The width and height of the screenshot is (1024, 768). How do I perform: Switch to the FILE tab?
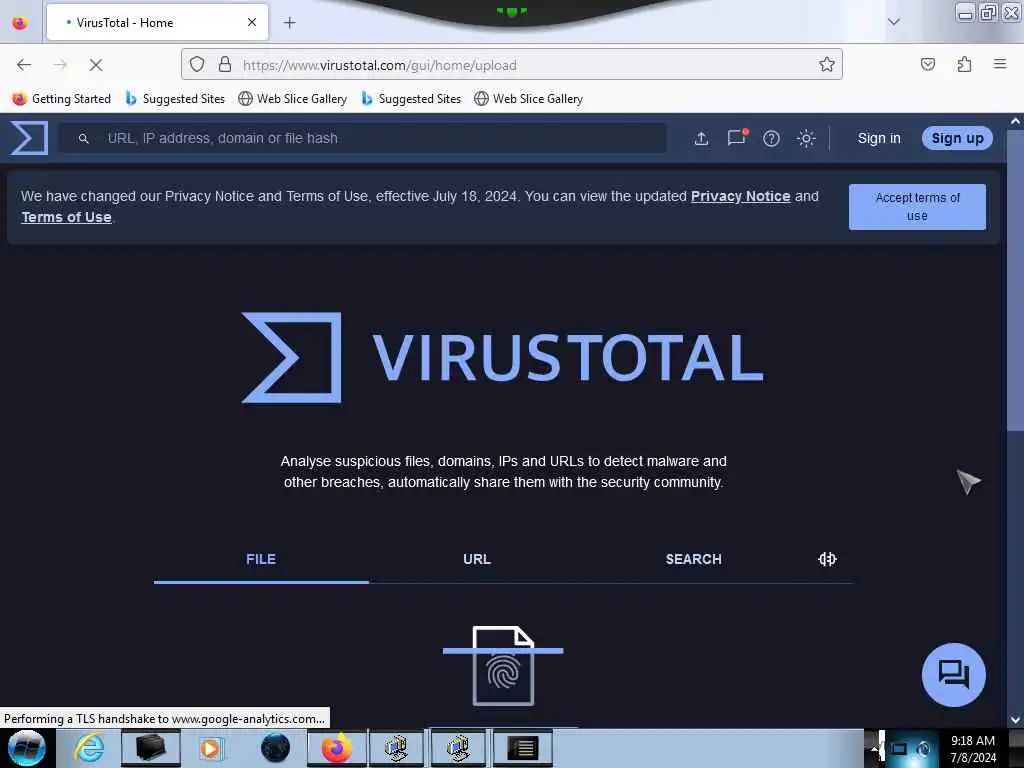point(261,560)
